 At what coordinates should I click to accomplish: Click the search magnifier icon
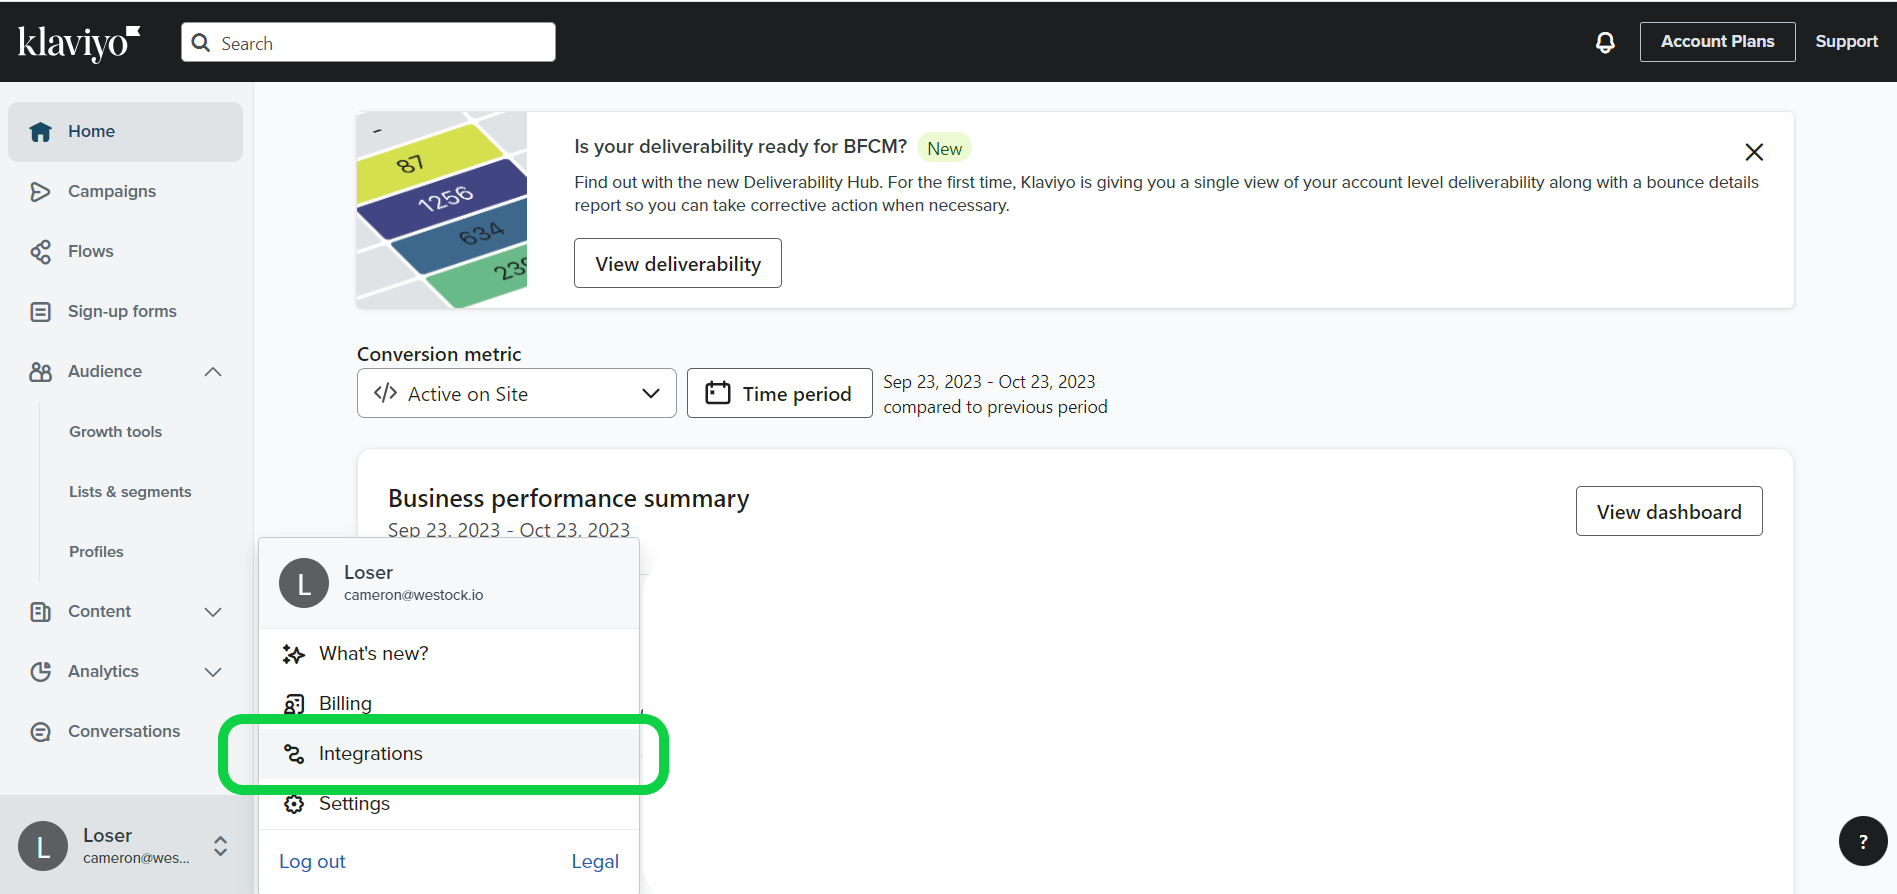point(201,43)
